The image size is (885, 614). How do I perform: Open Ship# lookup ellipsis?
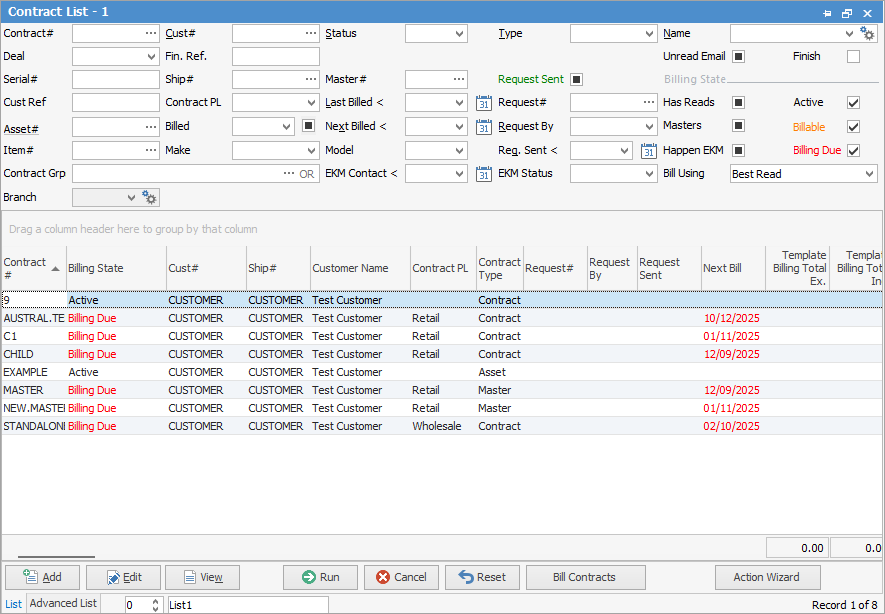[311, 79]
